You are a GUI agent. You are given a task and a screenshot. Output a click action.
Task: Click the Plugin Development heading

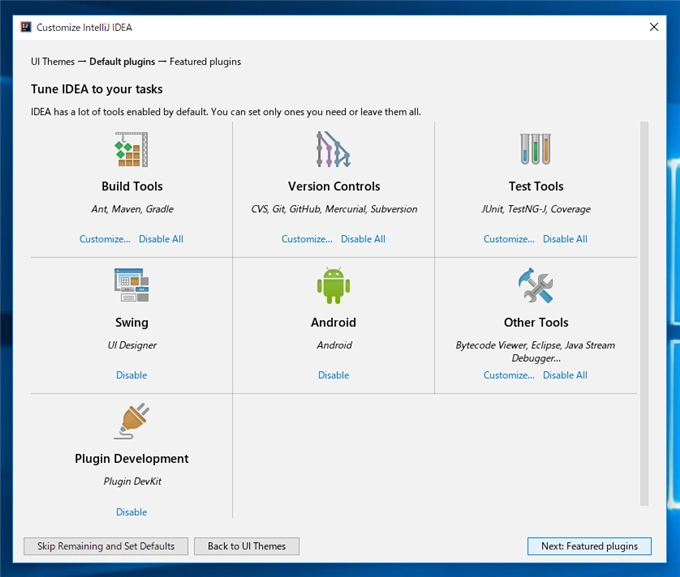pyautogui.click(x=131, y=459)
